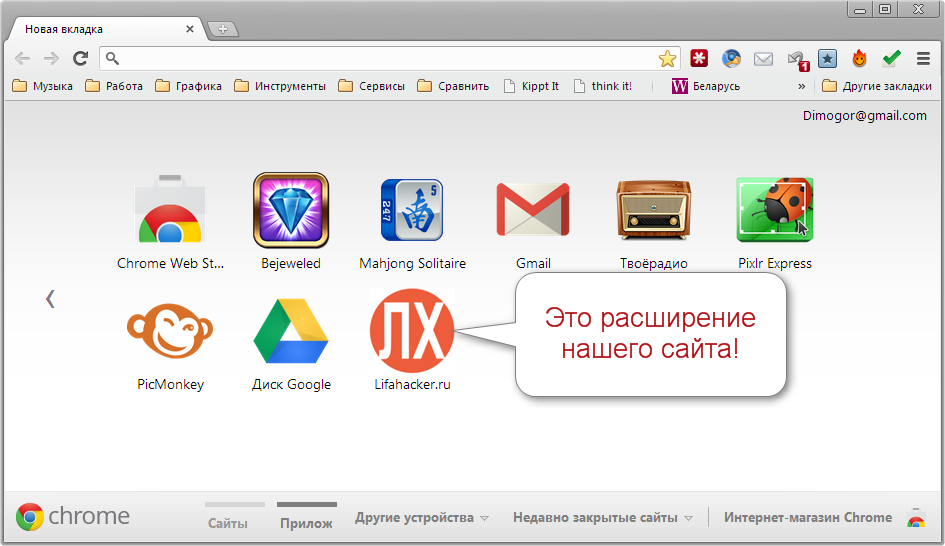Image resolution: width=945 pixels, height=546 pixels.
Task: Show hidden bookmarks via the chevron
Action: tap(801, 86)
